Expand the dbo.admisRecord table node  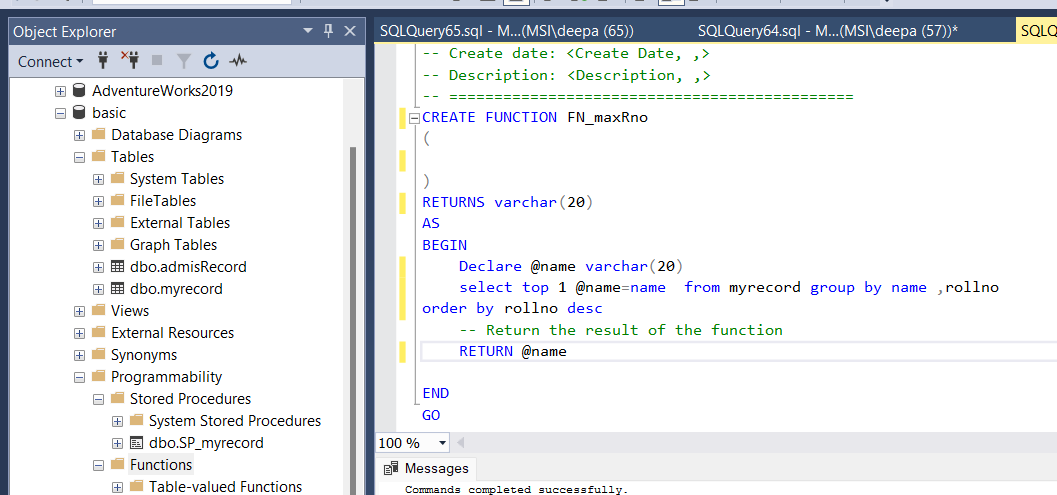click(98, 267)
